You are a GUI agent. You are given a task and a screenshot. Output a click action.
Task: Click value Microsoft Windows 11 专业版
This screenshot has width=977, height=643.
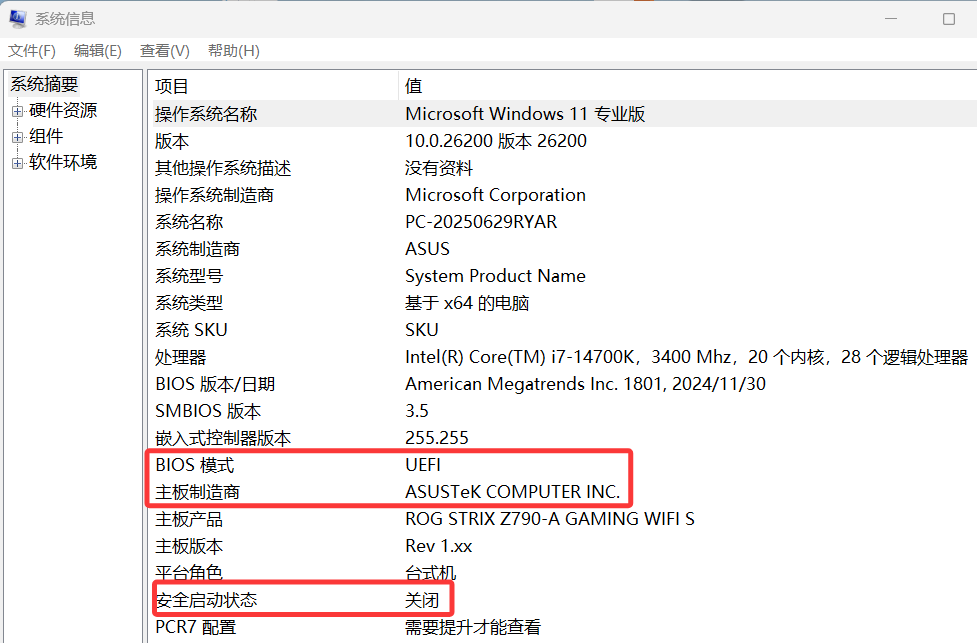point(525,114)
